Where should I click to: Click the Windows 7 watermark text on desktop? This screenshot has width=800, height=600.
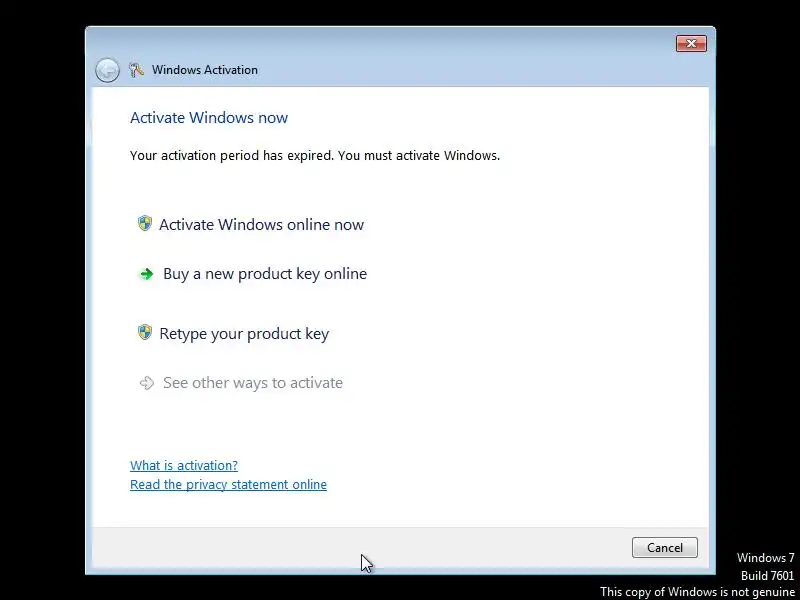765,558
